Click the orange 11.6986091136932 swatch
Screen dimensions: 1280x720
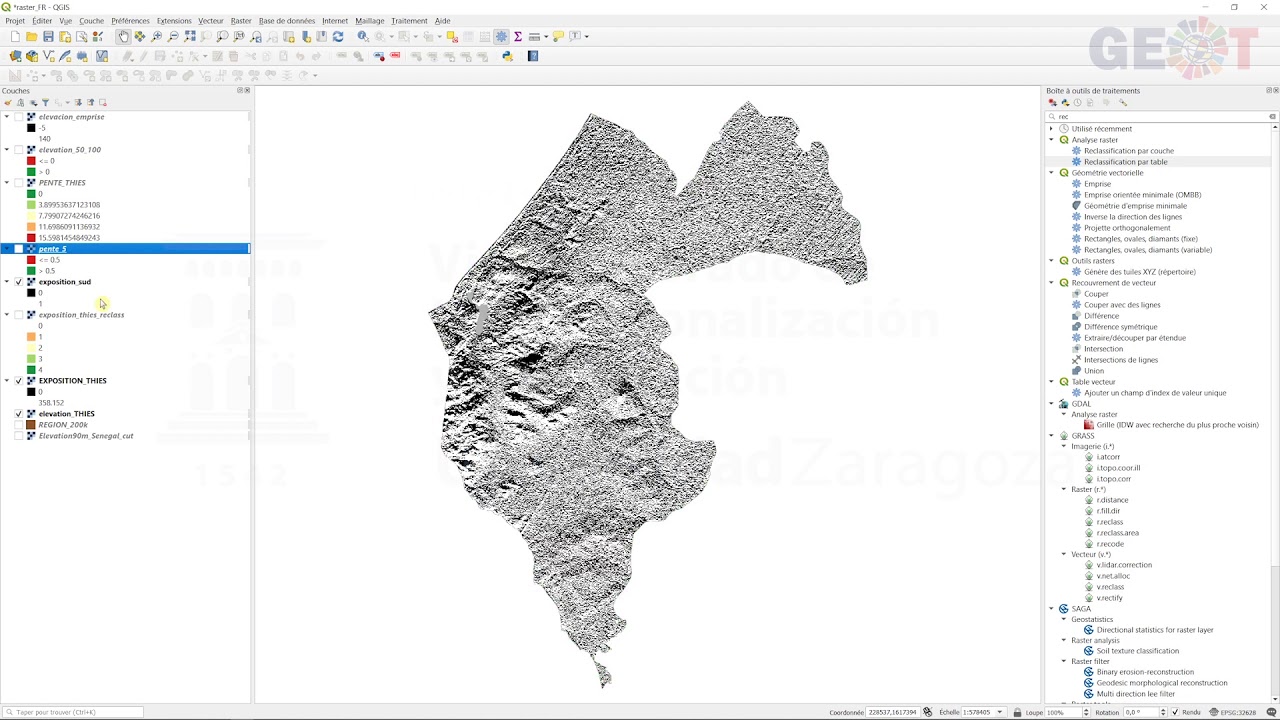pyautogui.click(x=31, y=227)
